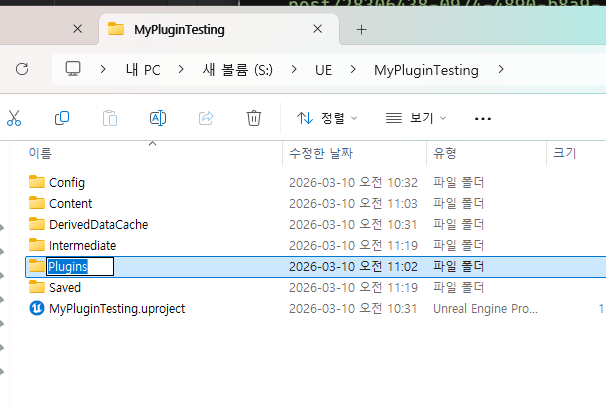This screenshot has height=407, width=606.
Task: Switch to the MyPluginTesting tab
Action: pyautogui.click(x=219, y=29)
